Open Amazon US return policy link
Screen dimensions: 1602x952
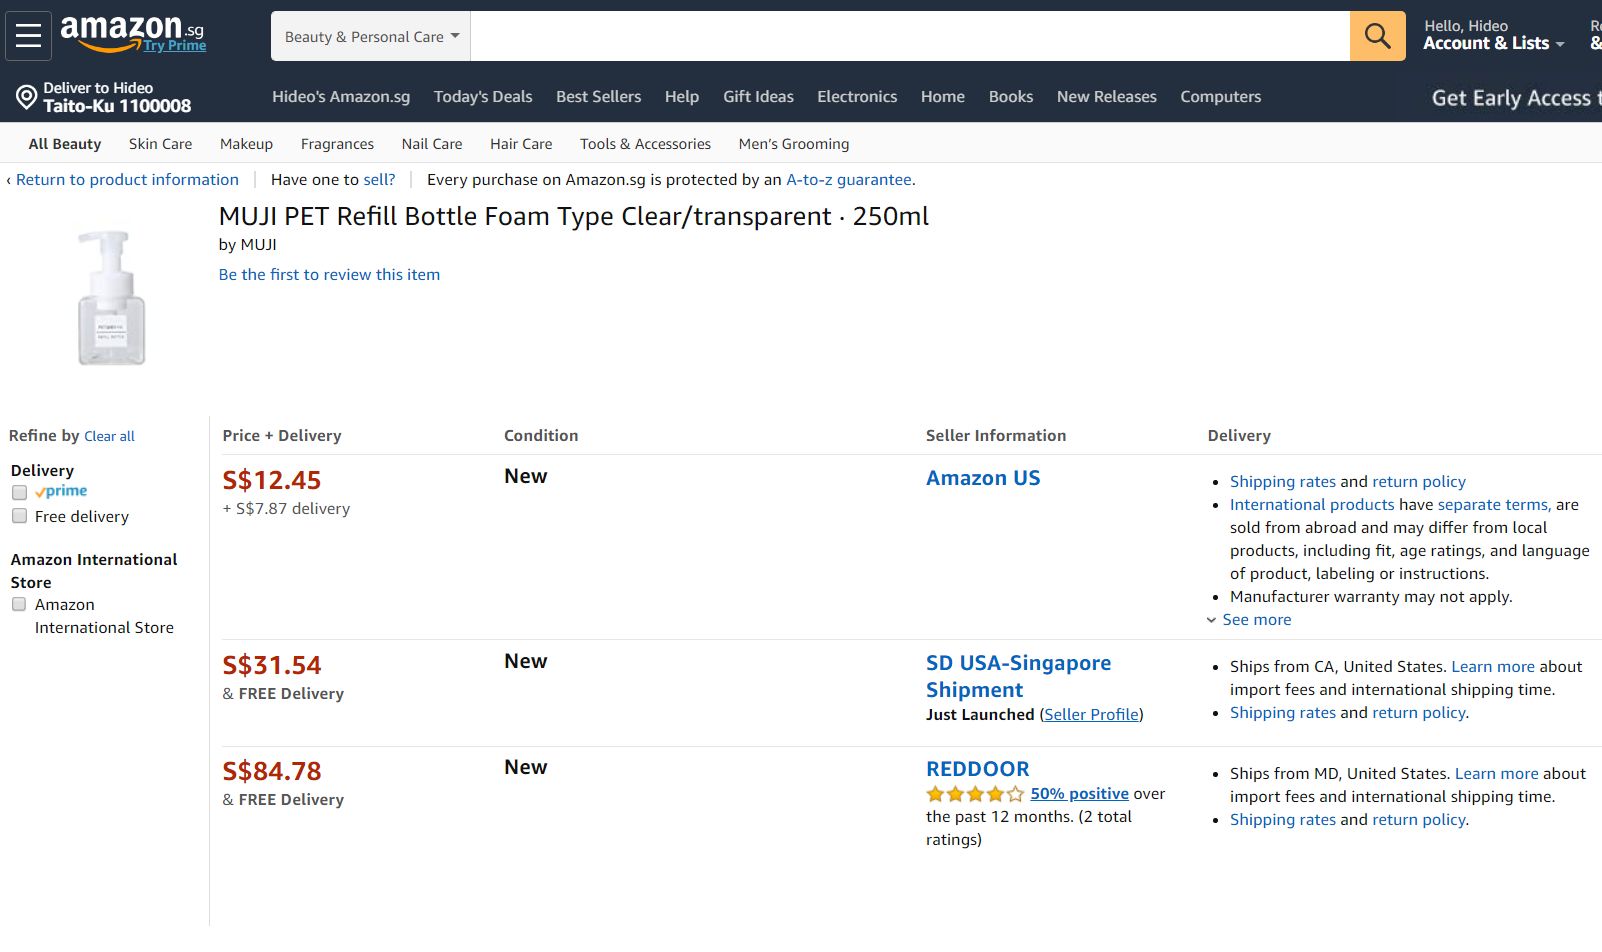tap(1419, 482)
